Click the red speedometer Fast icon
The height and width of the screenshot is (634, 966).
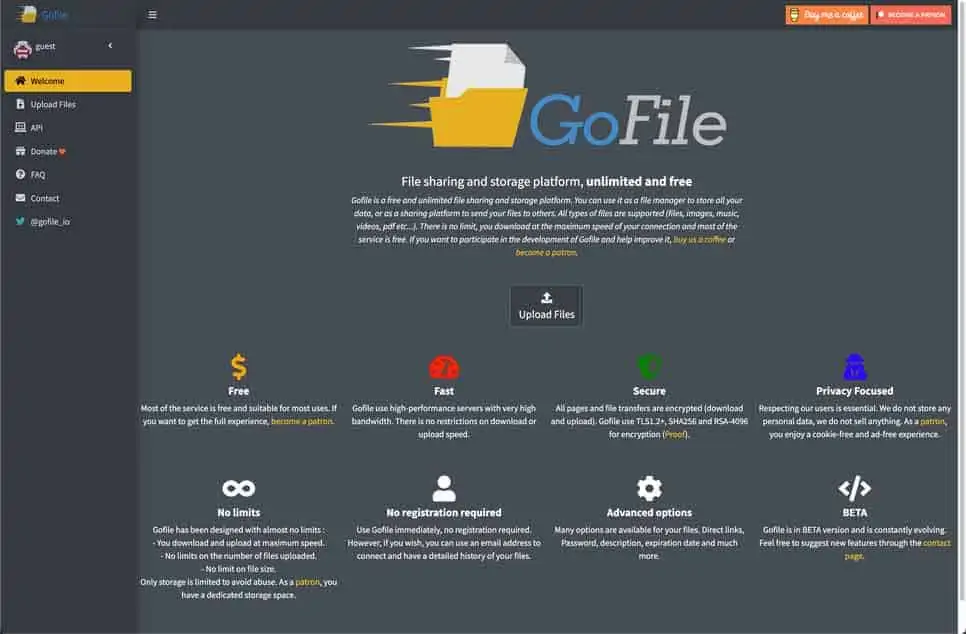443,367
